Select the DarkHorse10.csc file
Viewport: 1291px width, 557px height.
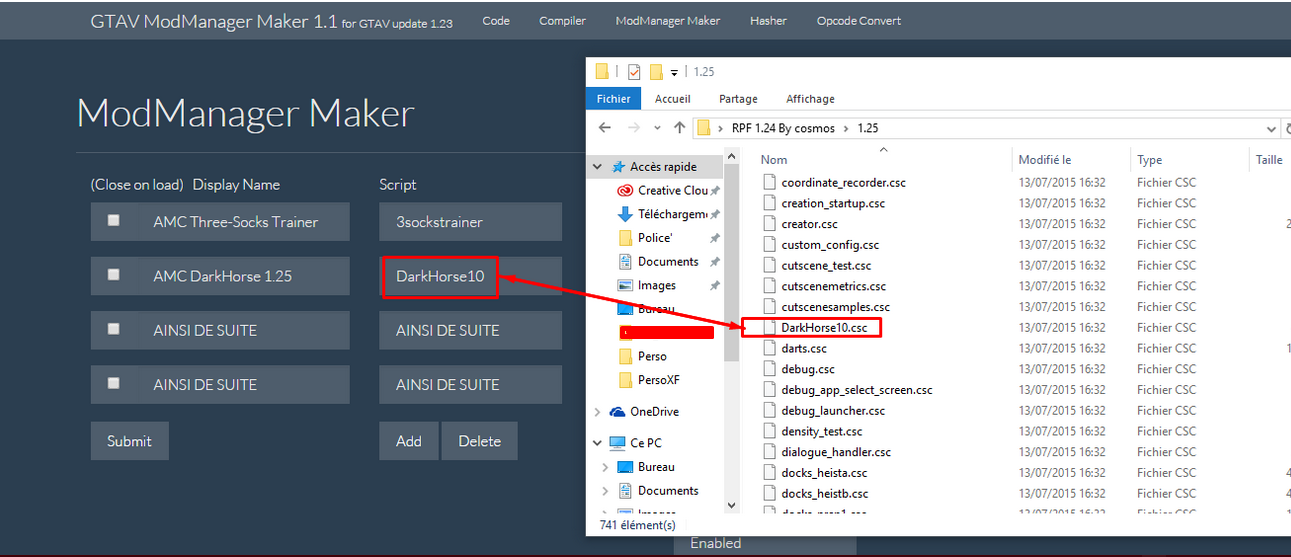point(825,327)
